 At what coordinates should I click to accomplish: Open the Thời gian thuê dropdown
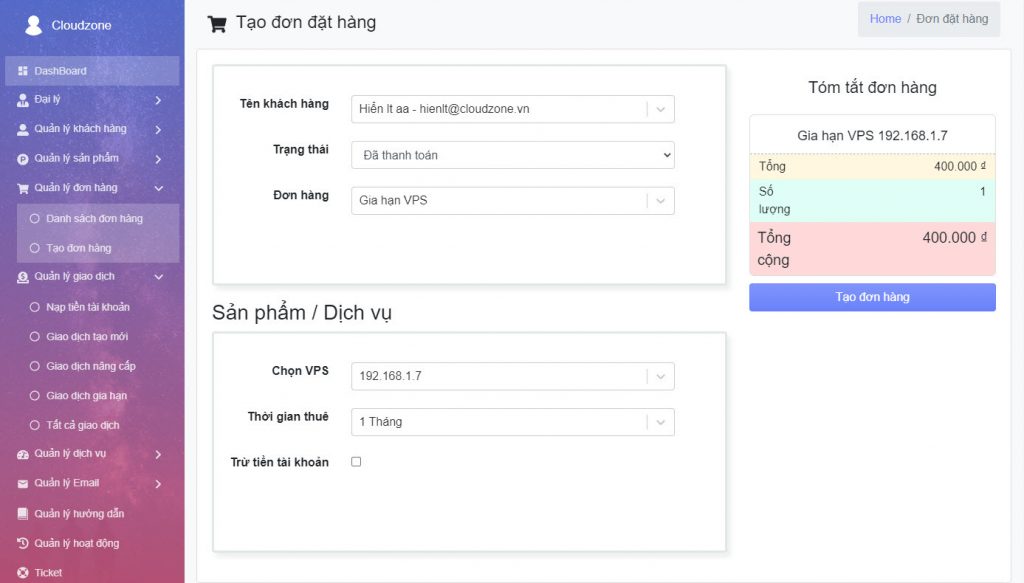pos(512,422)
